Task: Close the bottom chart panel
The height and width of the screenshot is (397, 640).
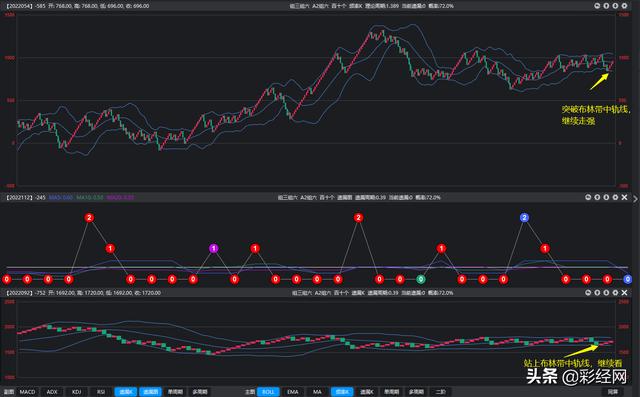Action: pyautogui.click(x=624, y=293)
